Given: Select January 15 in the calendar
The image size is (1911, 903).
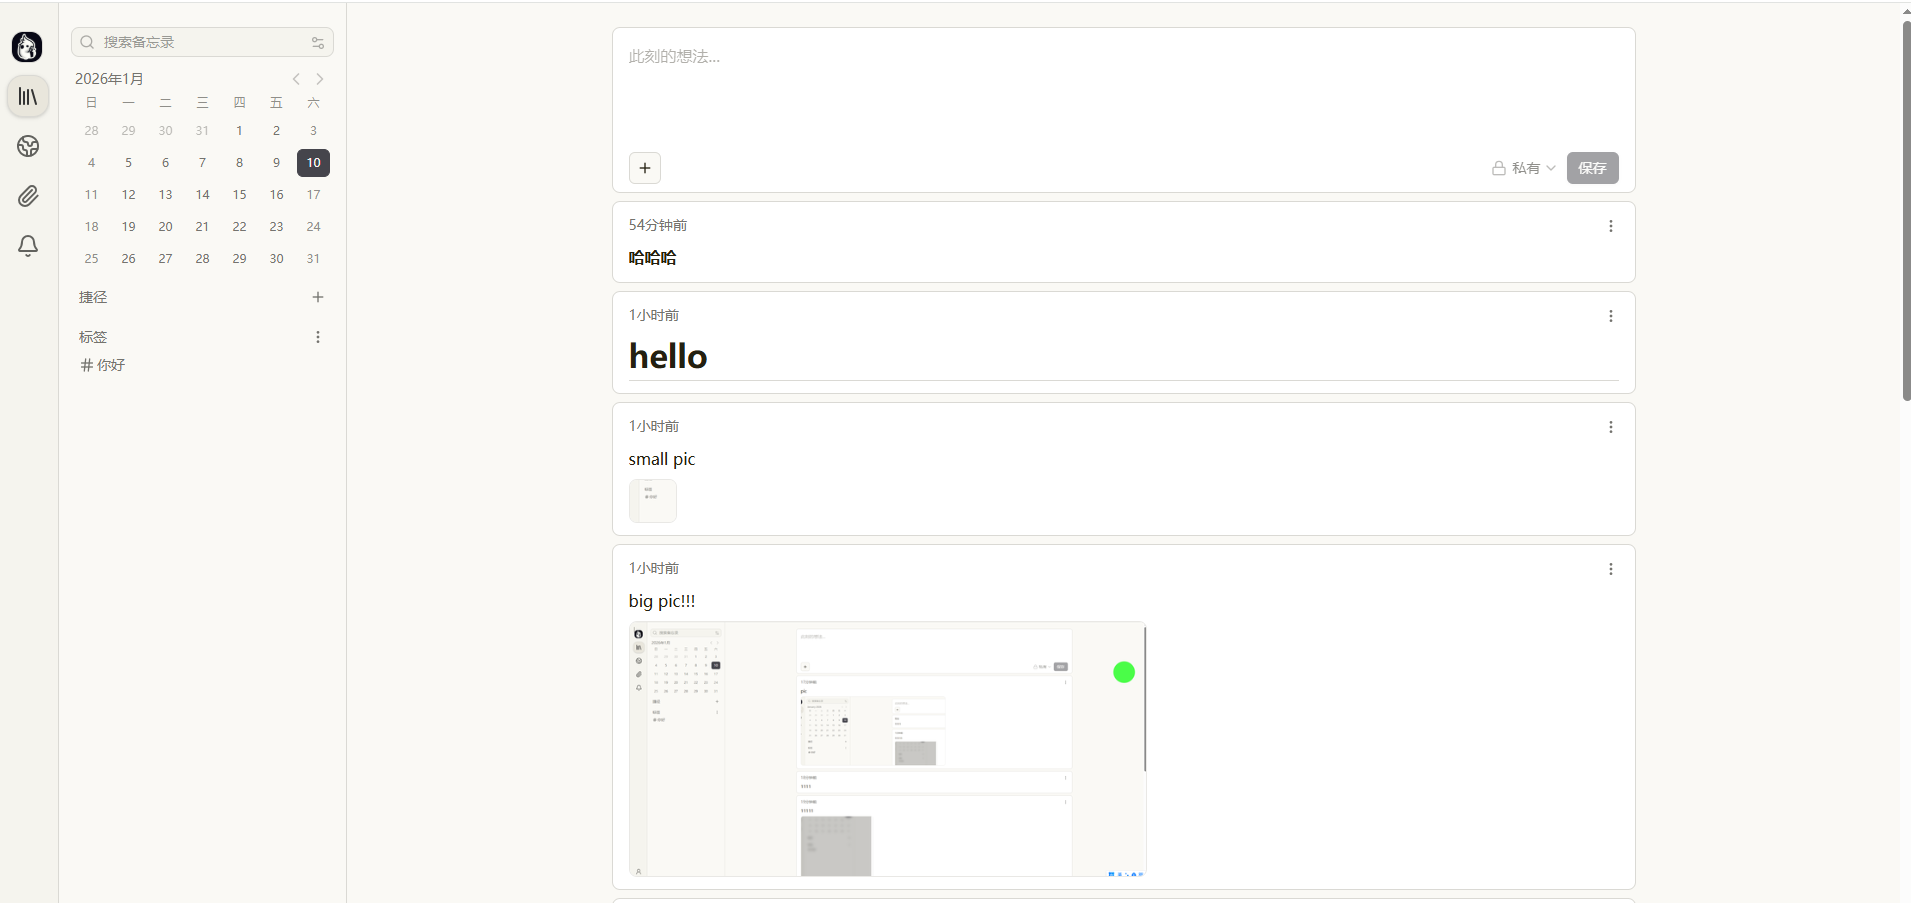Looking at the screenshot, I should [239, 195].
